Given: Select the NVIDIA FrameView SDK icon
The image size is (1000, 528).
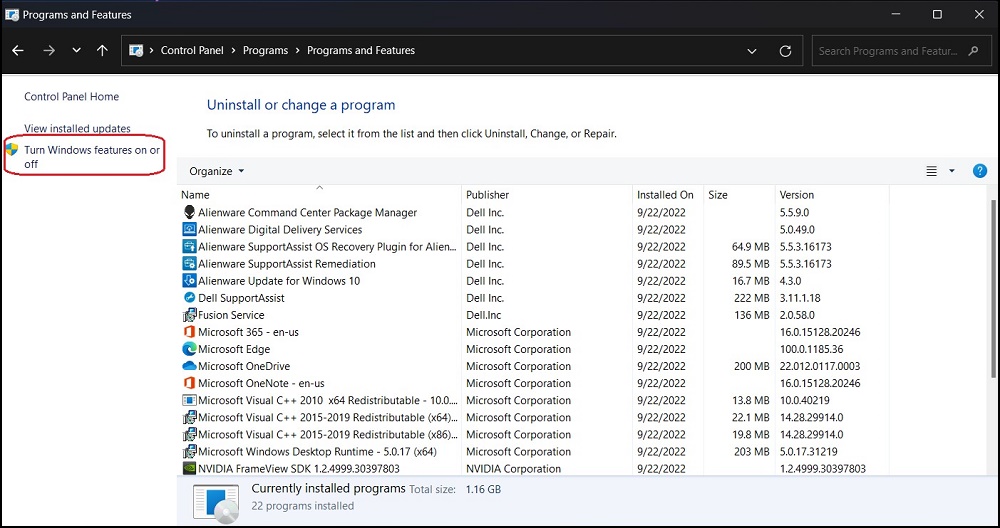Looking at the screenshot, I should pyautogui.click(x=190, y=468).
